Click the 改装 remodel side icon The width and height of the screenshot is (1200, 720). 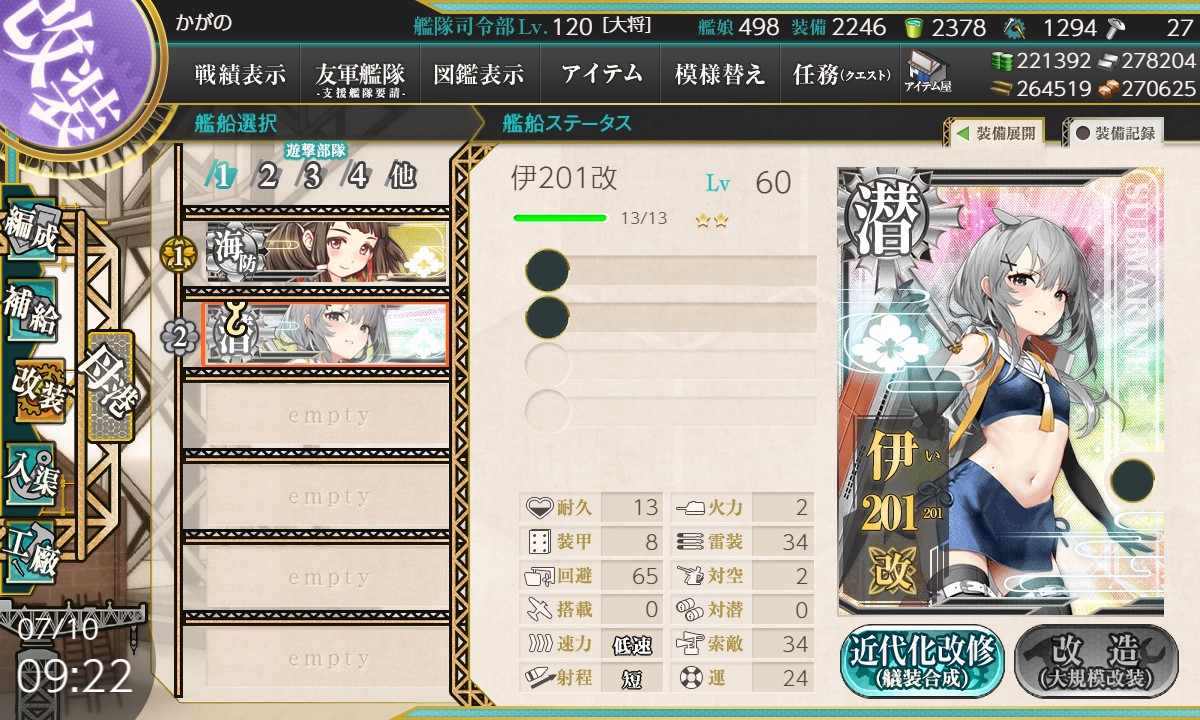[36, 390]
